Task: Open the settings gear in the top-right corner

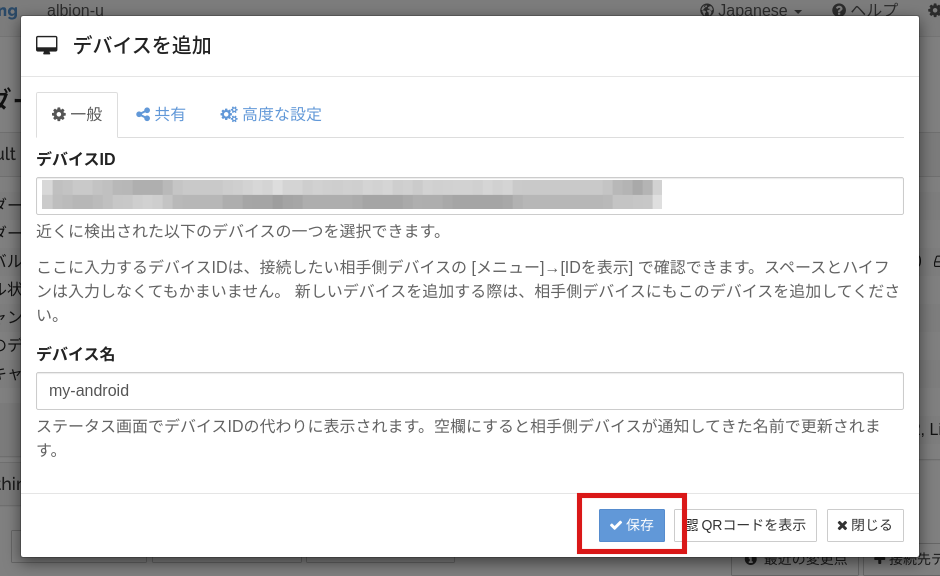Action: (933, 10)
